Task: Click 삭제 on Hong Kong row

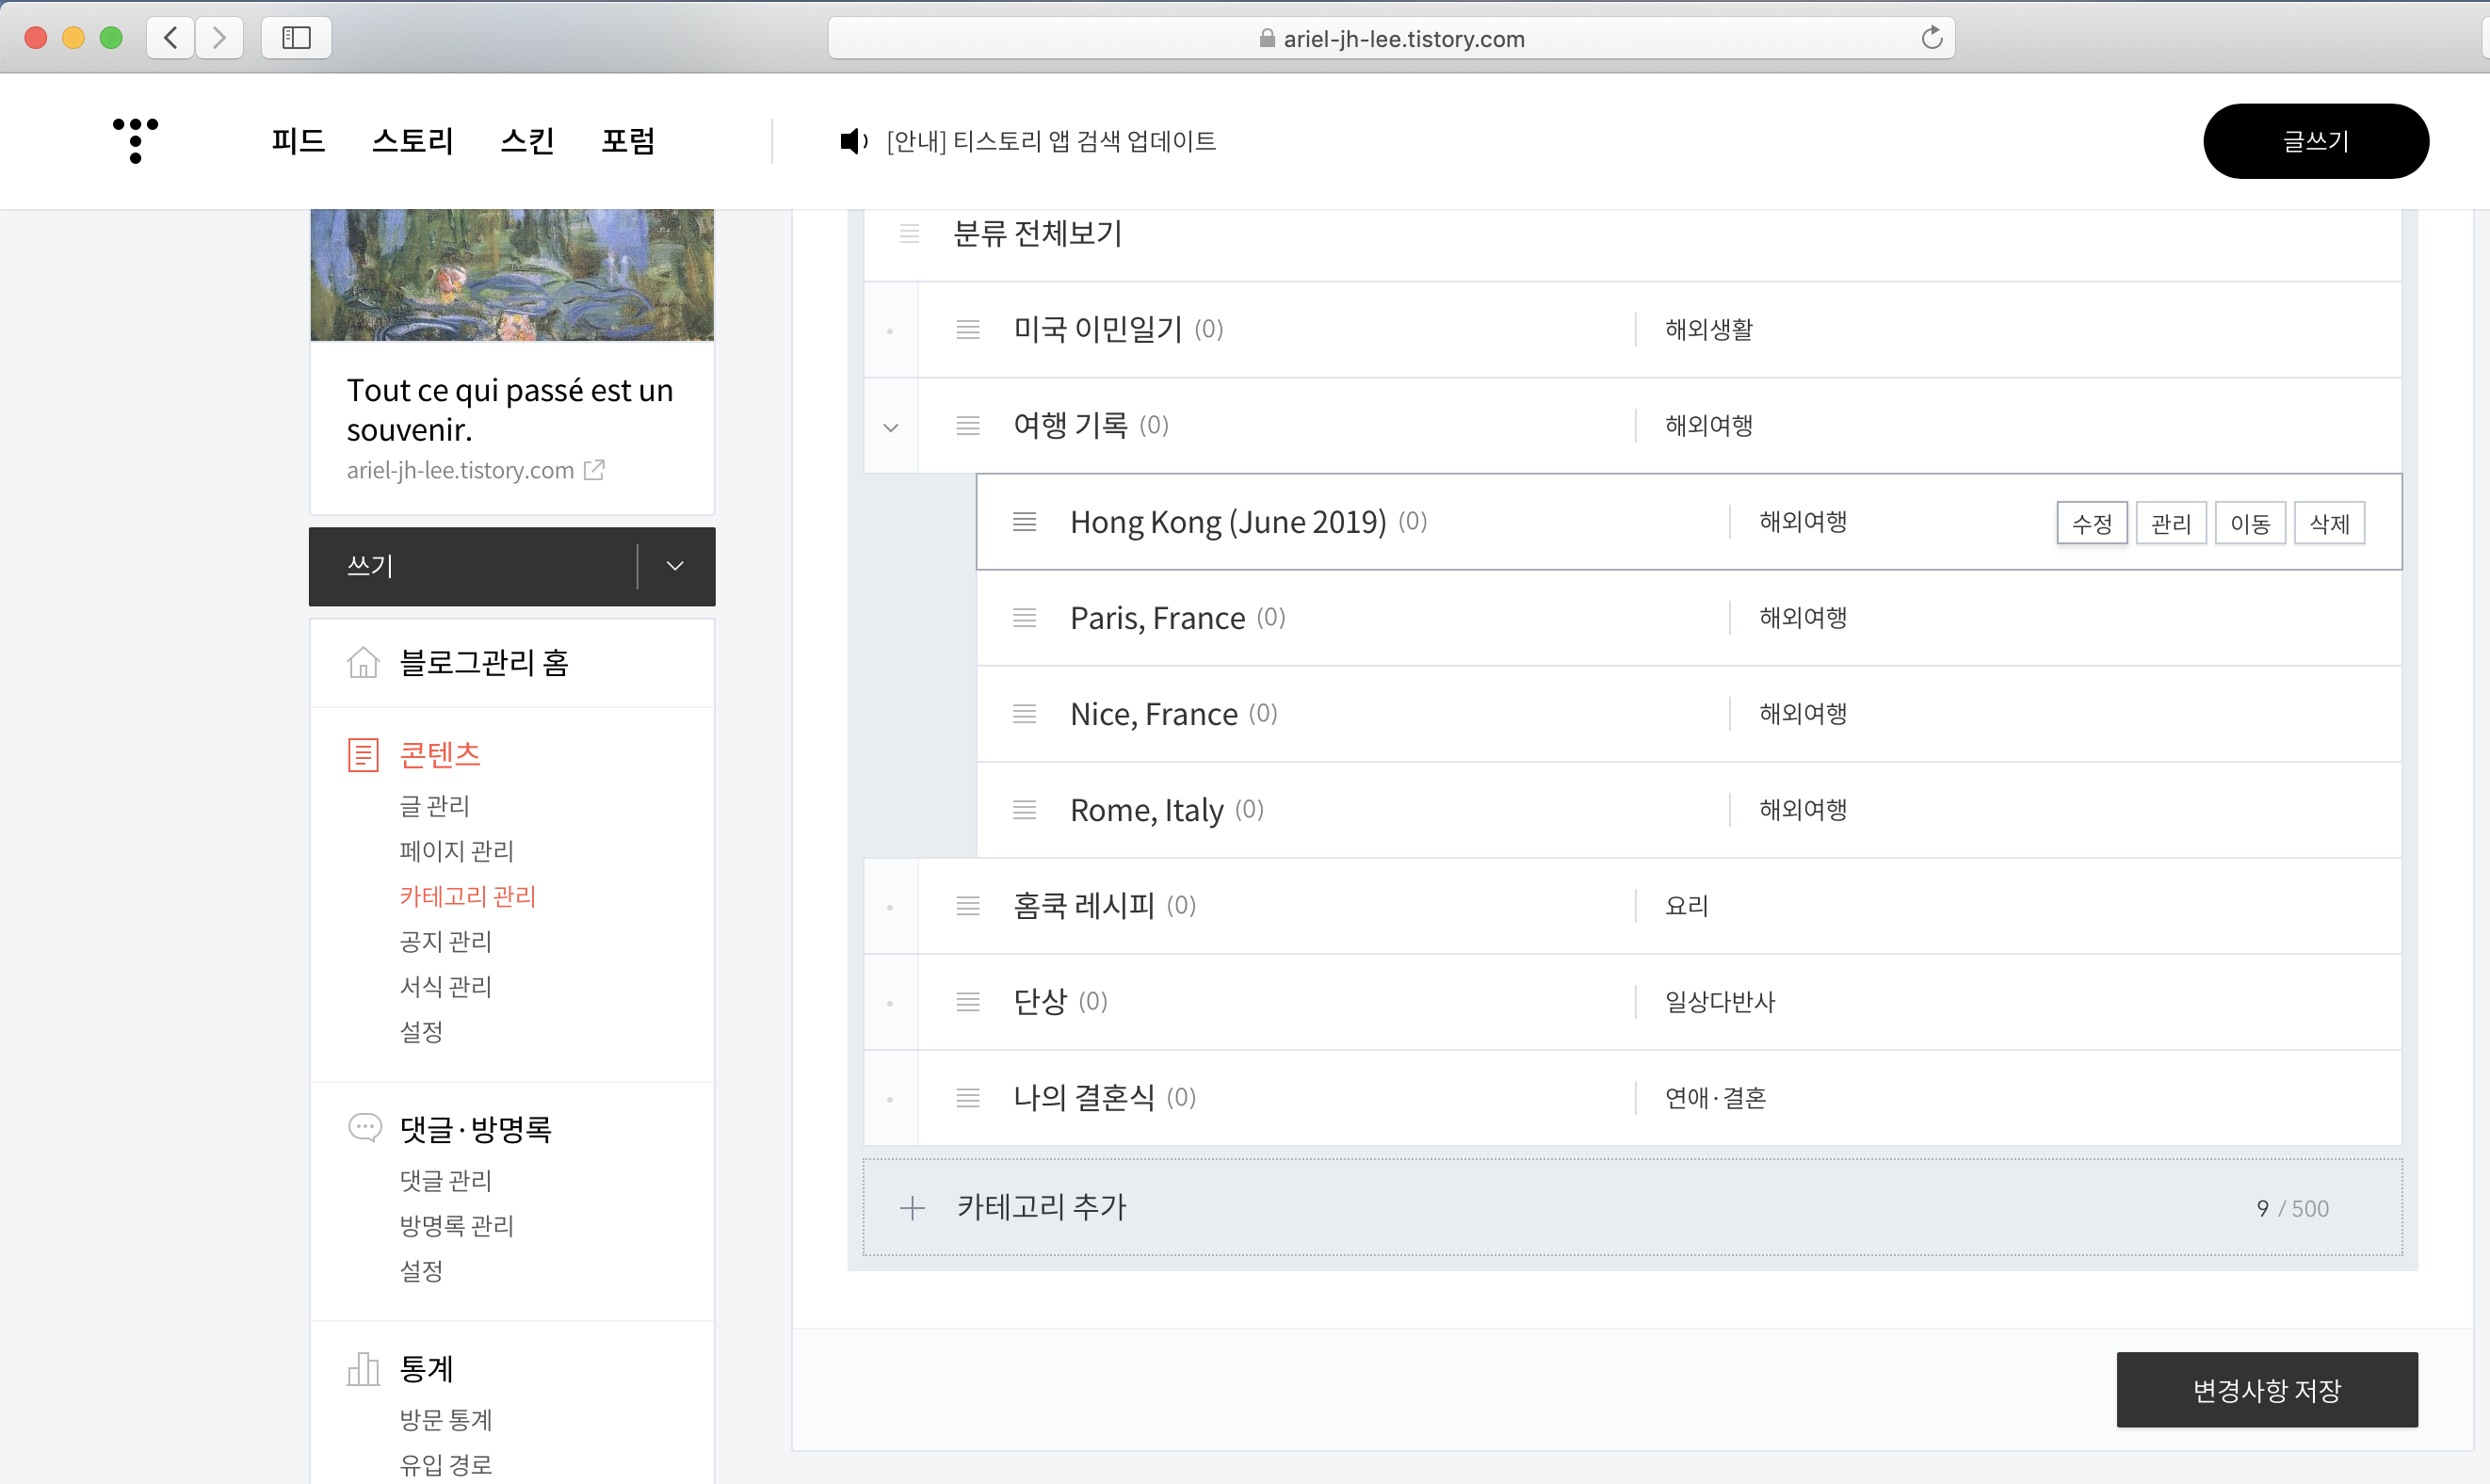Action: pos(2329,523)
